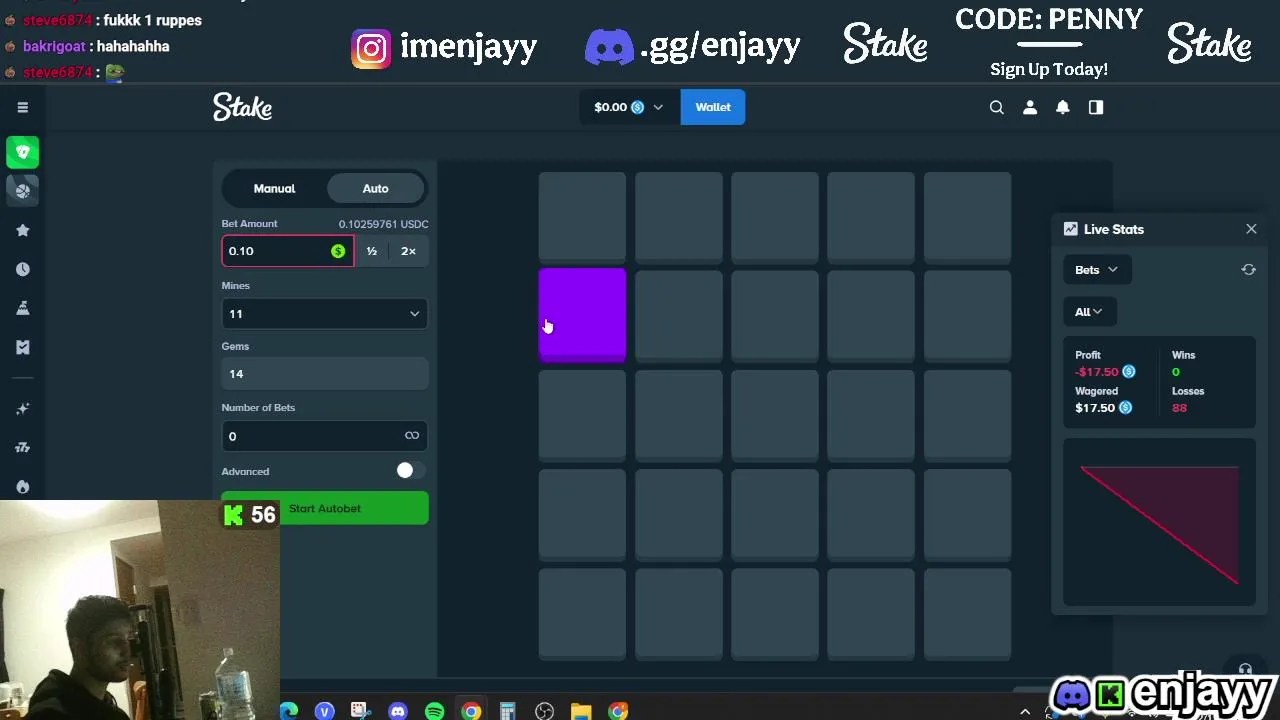This screenshot has width=1280, height=720.
Task: Click the Profit value -$17.50
Action: coord(1097,372)
